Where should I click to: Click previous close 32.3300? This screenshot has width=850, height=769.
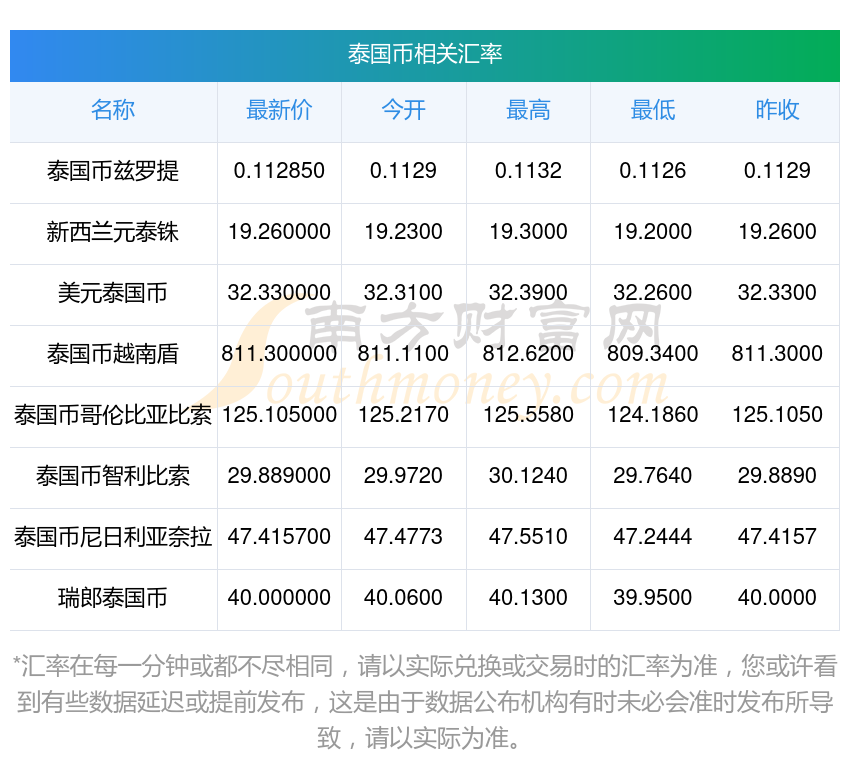[777, 293]
